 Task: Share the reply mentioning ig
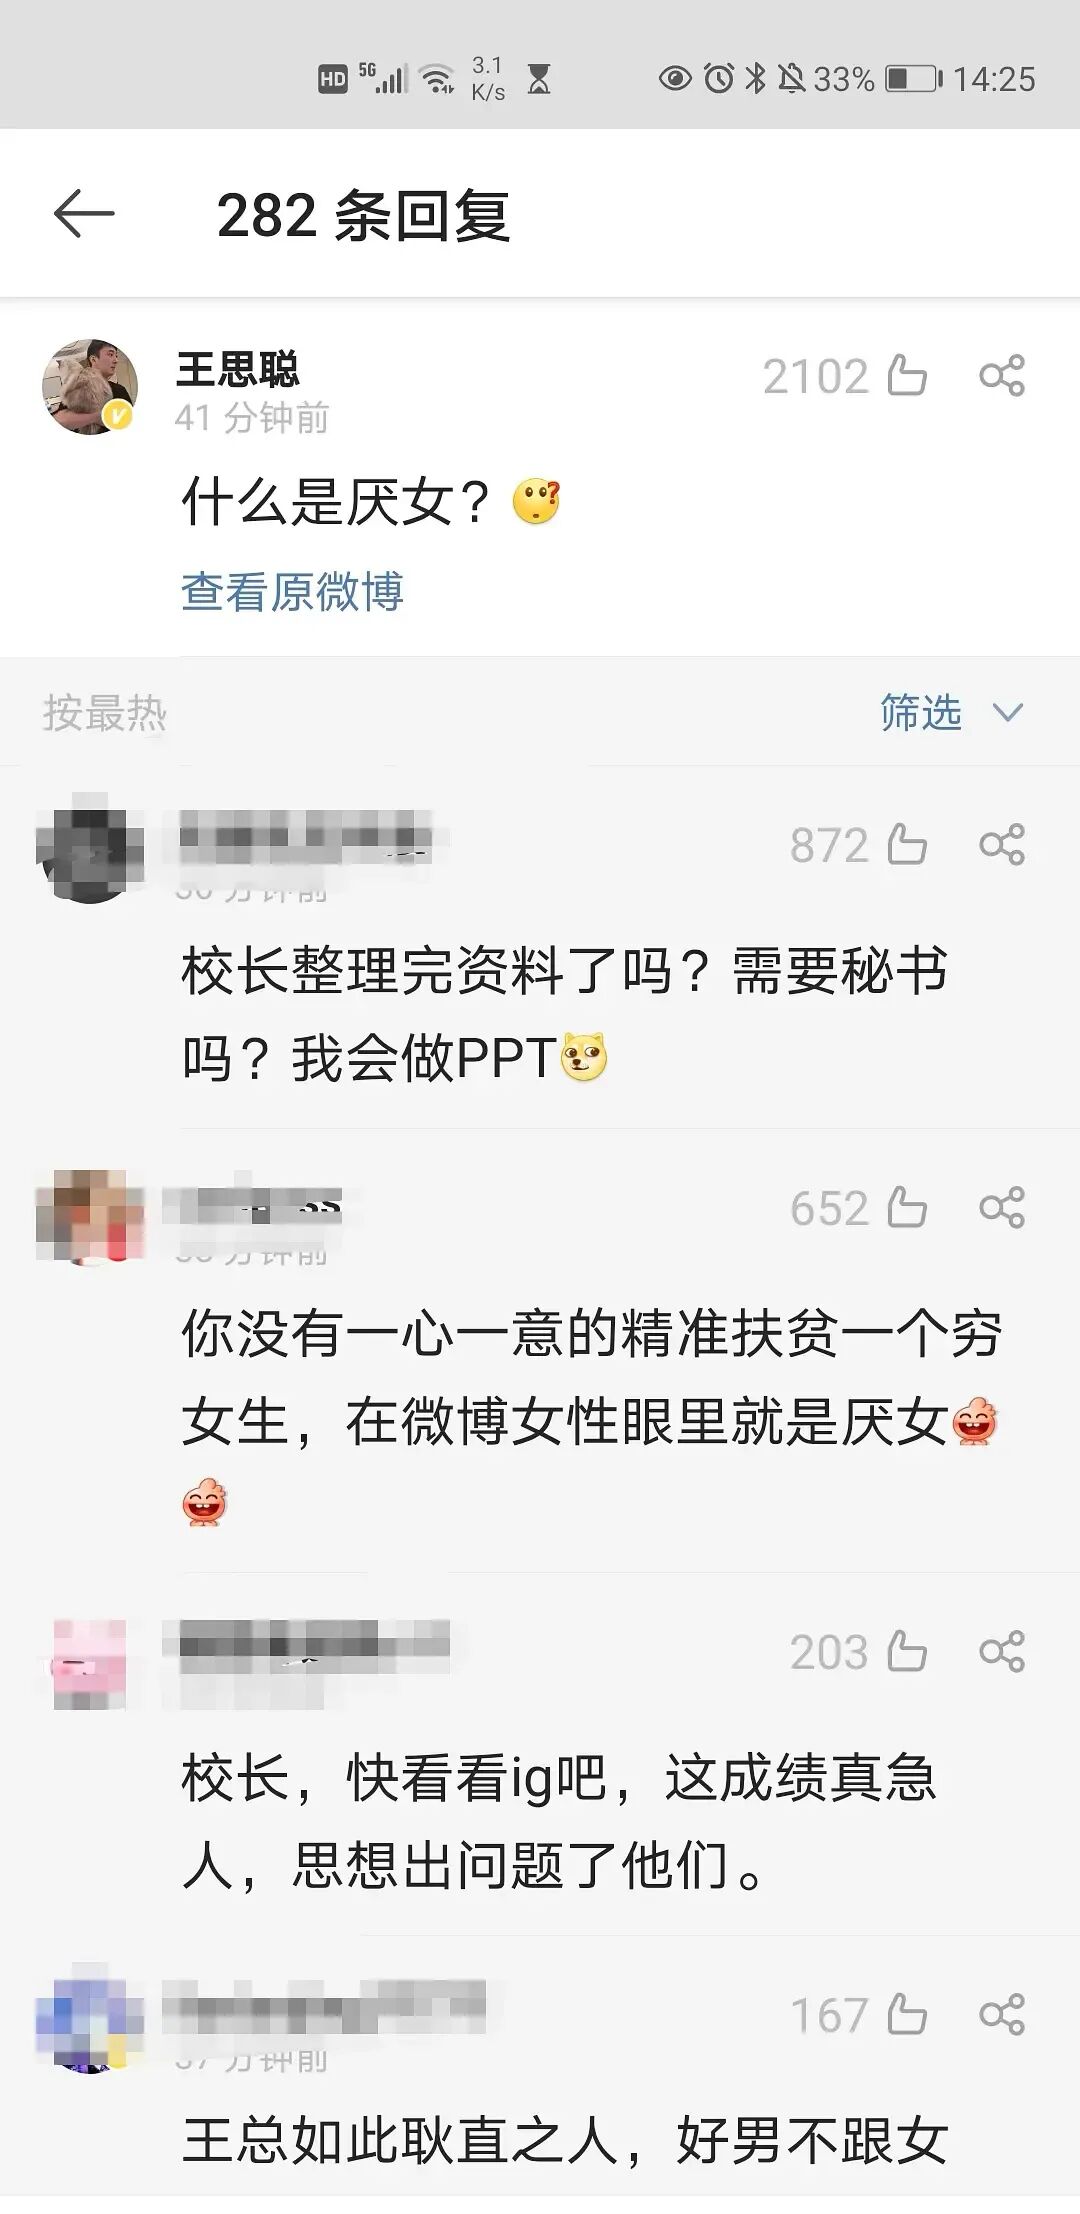point(1002,1651)
